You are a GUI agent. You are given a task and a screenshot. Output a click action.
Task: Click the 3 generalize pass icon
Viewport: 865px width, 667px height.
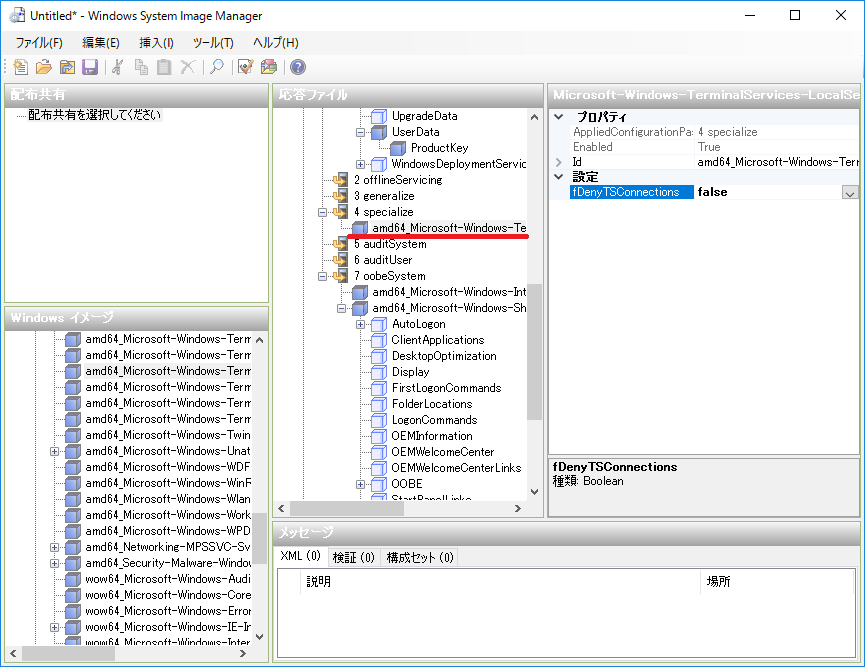click(x=340, y=196)
